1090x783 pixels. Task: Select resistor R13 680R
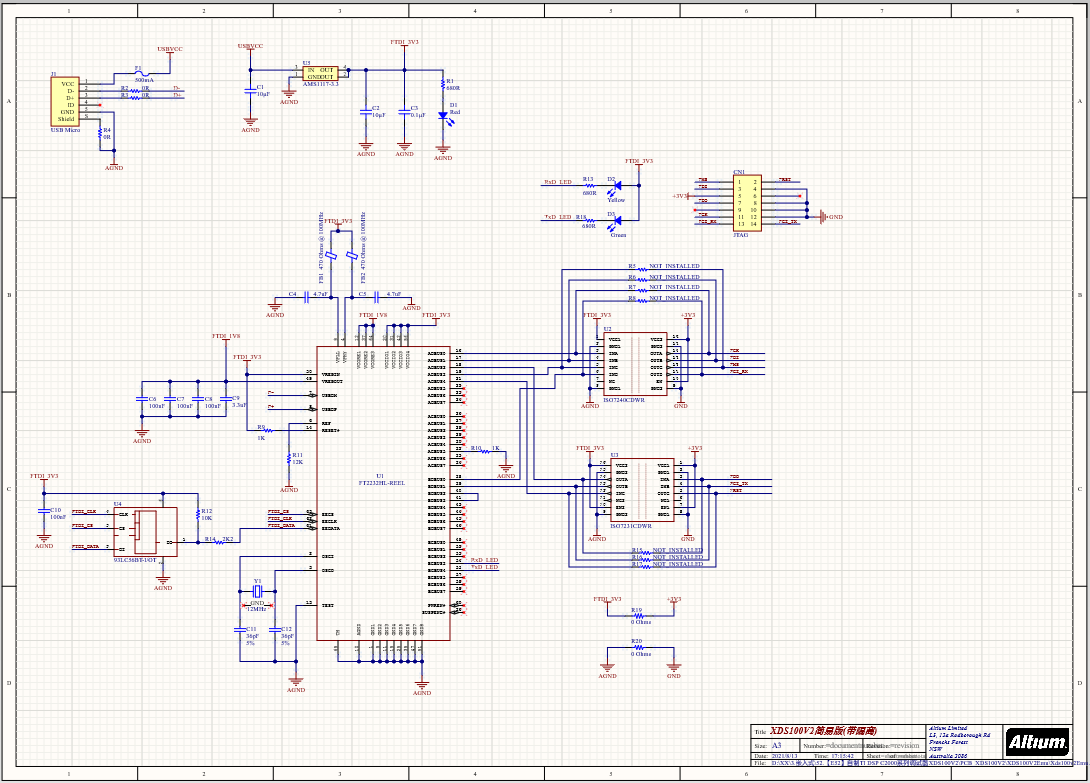589,186
